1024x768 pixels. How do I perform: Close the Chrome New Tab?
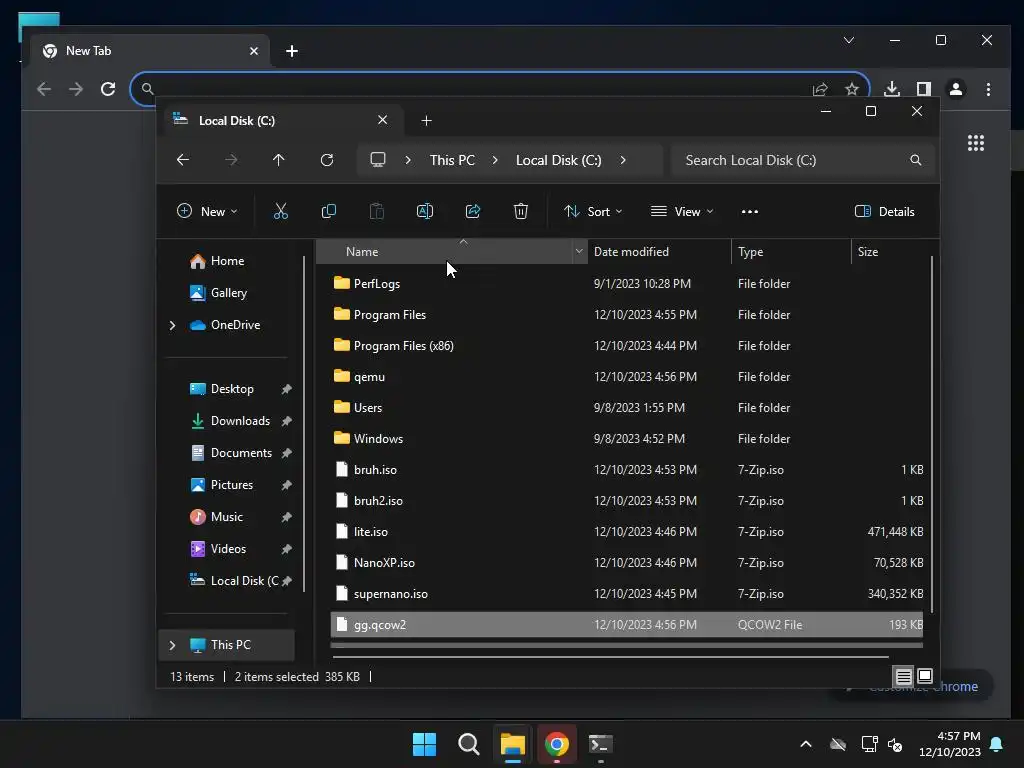tap(254, 51)
